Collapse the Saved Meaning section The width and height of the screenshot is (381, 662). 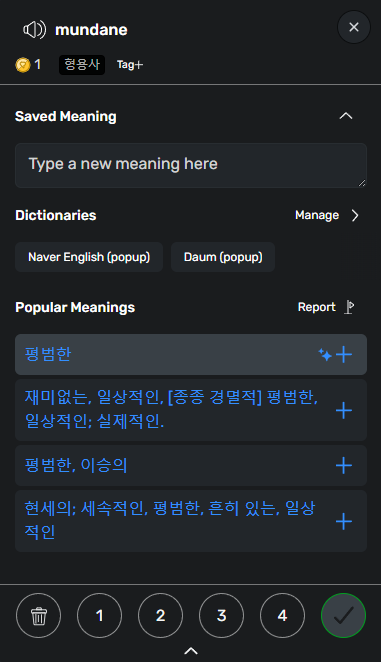pyautogui.click(x=346, y=116)
